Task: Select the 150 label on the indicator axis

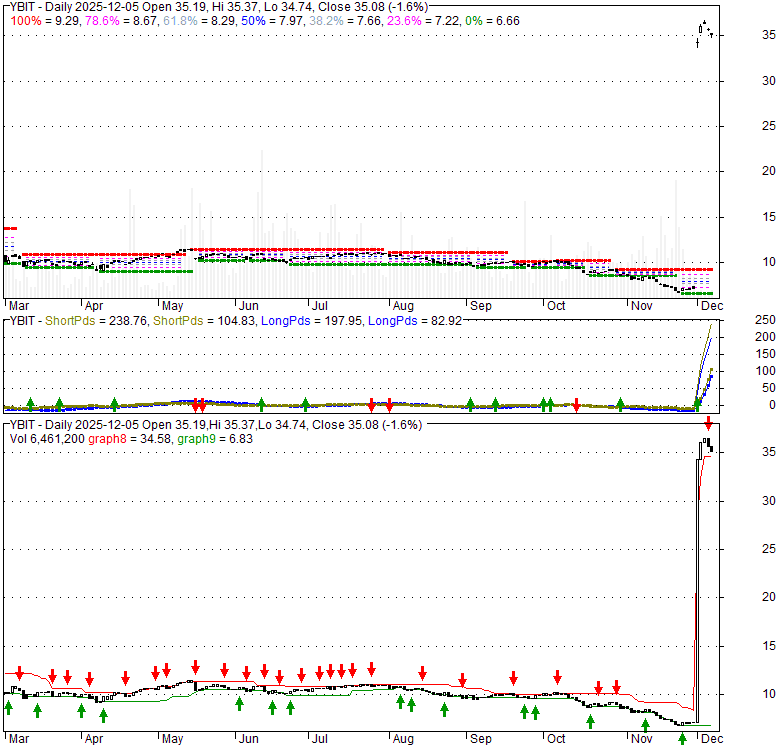Action: (765, 354)
